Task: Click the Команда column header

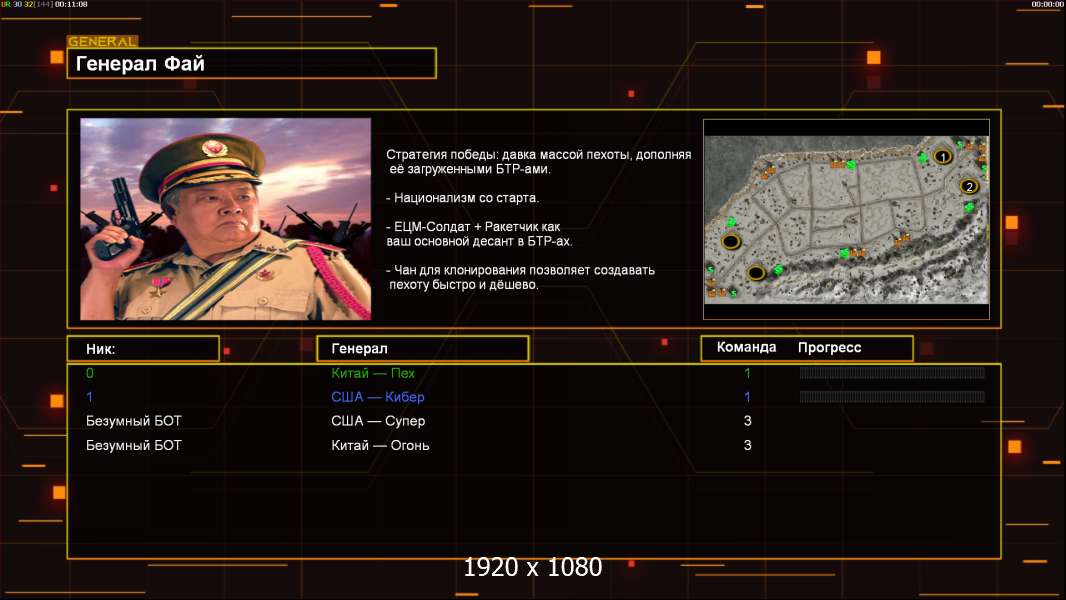Action: pyautogui.click(x=746, y=347)
